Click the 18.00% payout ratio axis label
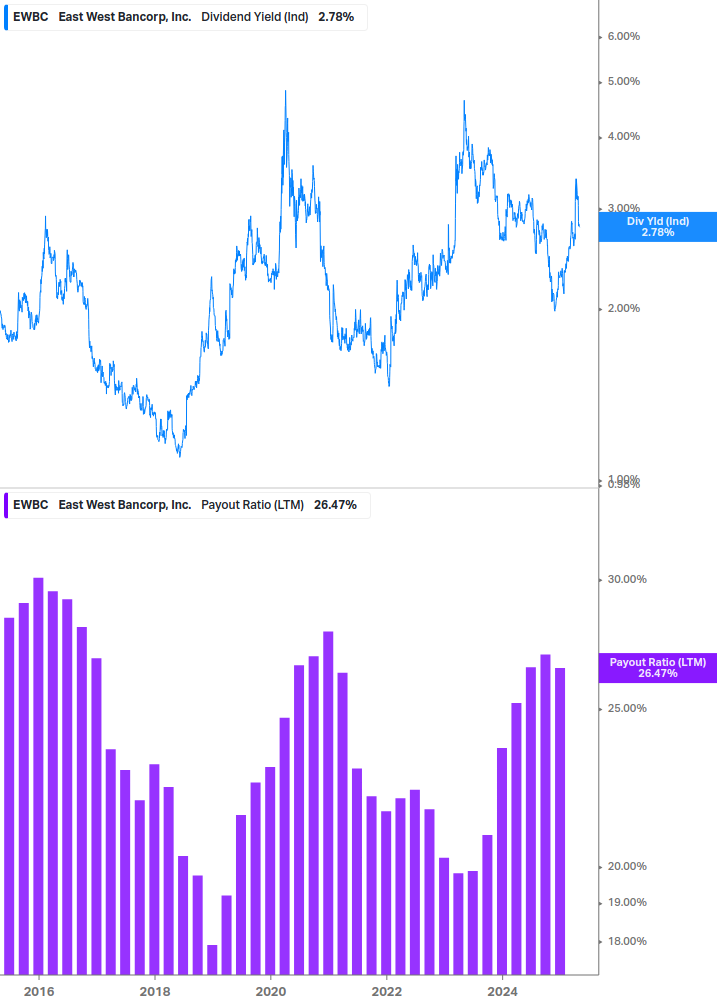The height and width of the screenshot is (1005, 717). 627,942
